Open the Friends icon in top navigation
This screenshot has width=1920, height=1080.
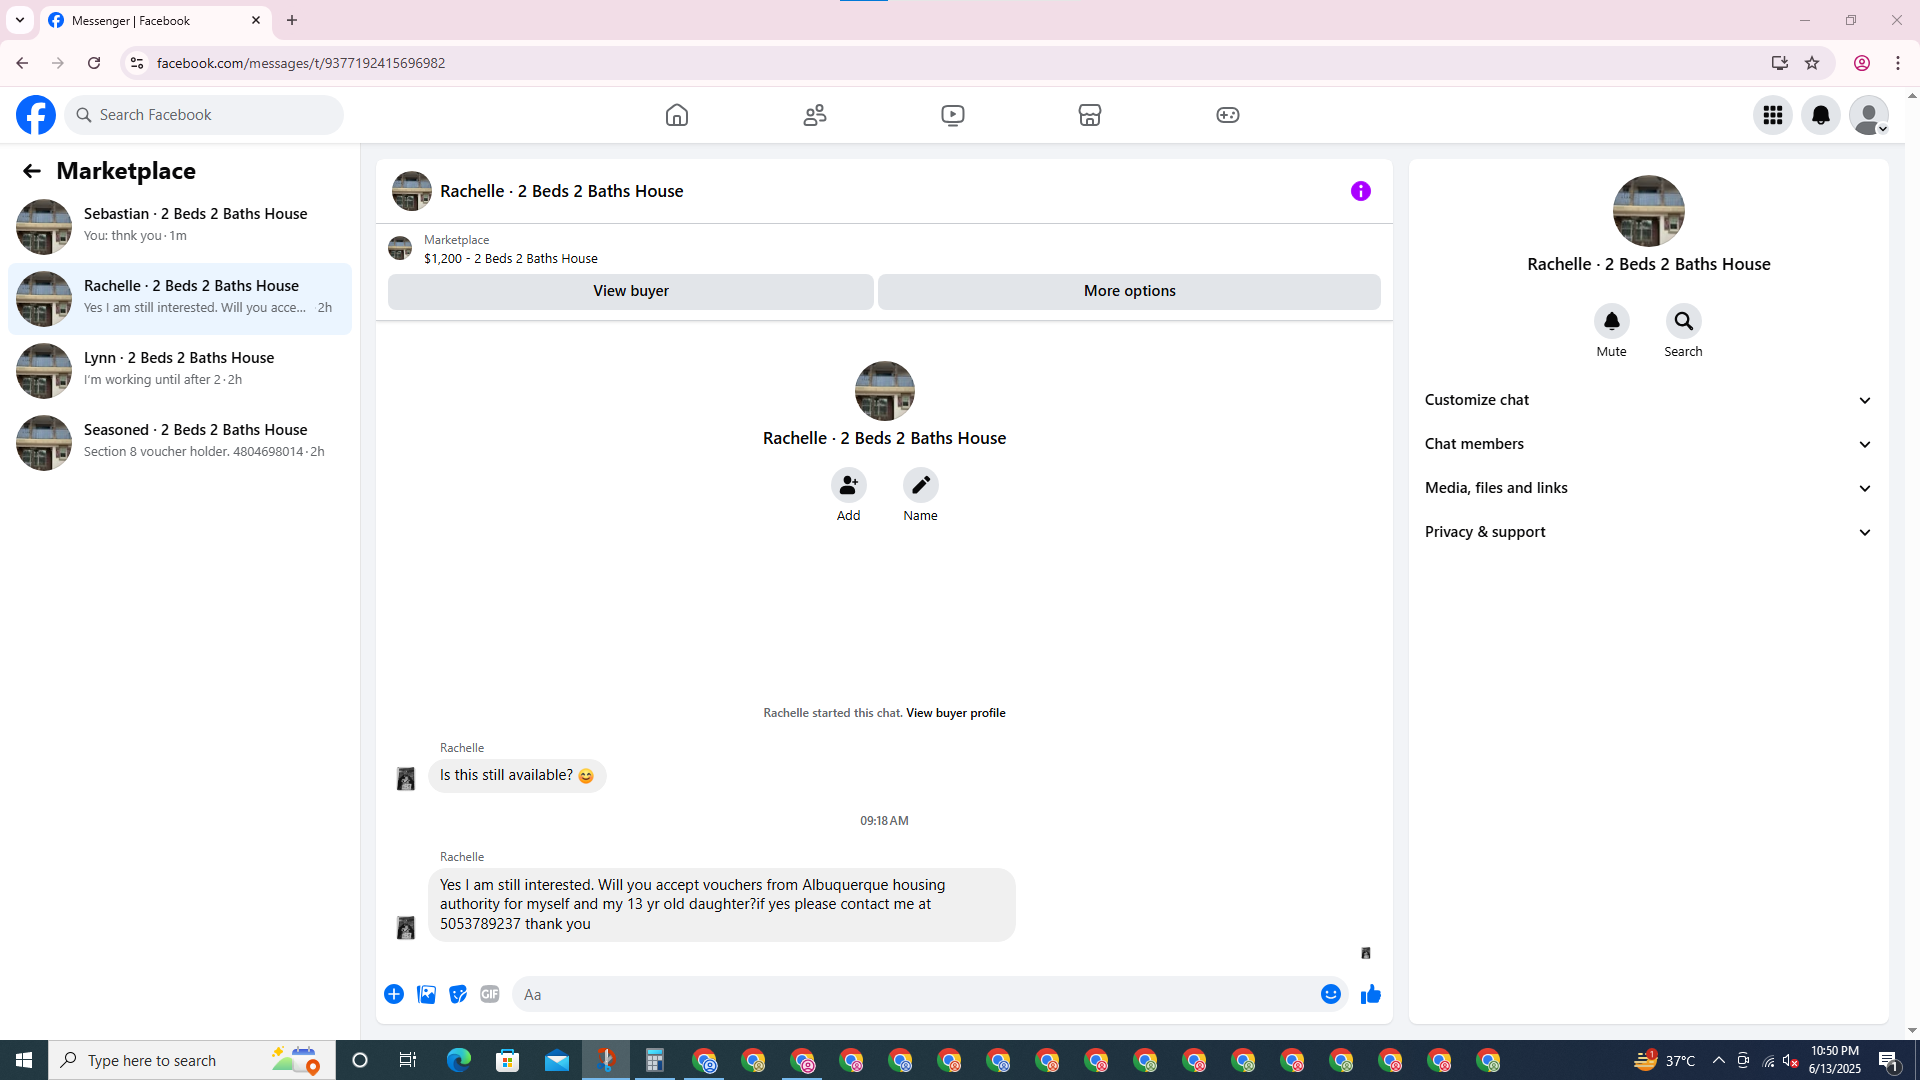[815, 115]
